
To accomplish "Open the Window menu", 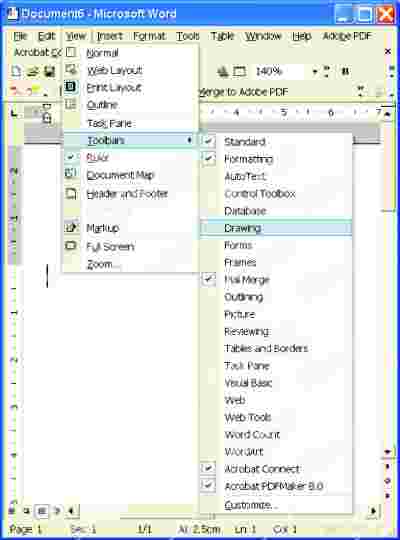I will point(263,36).
